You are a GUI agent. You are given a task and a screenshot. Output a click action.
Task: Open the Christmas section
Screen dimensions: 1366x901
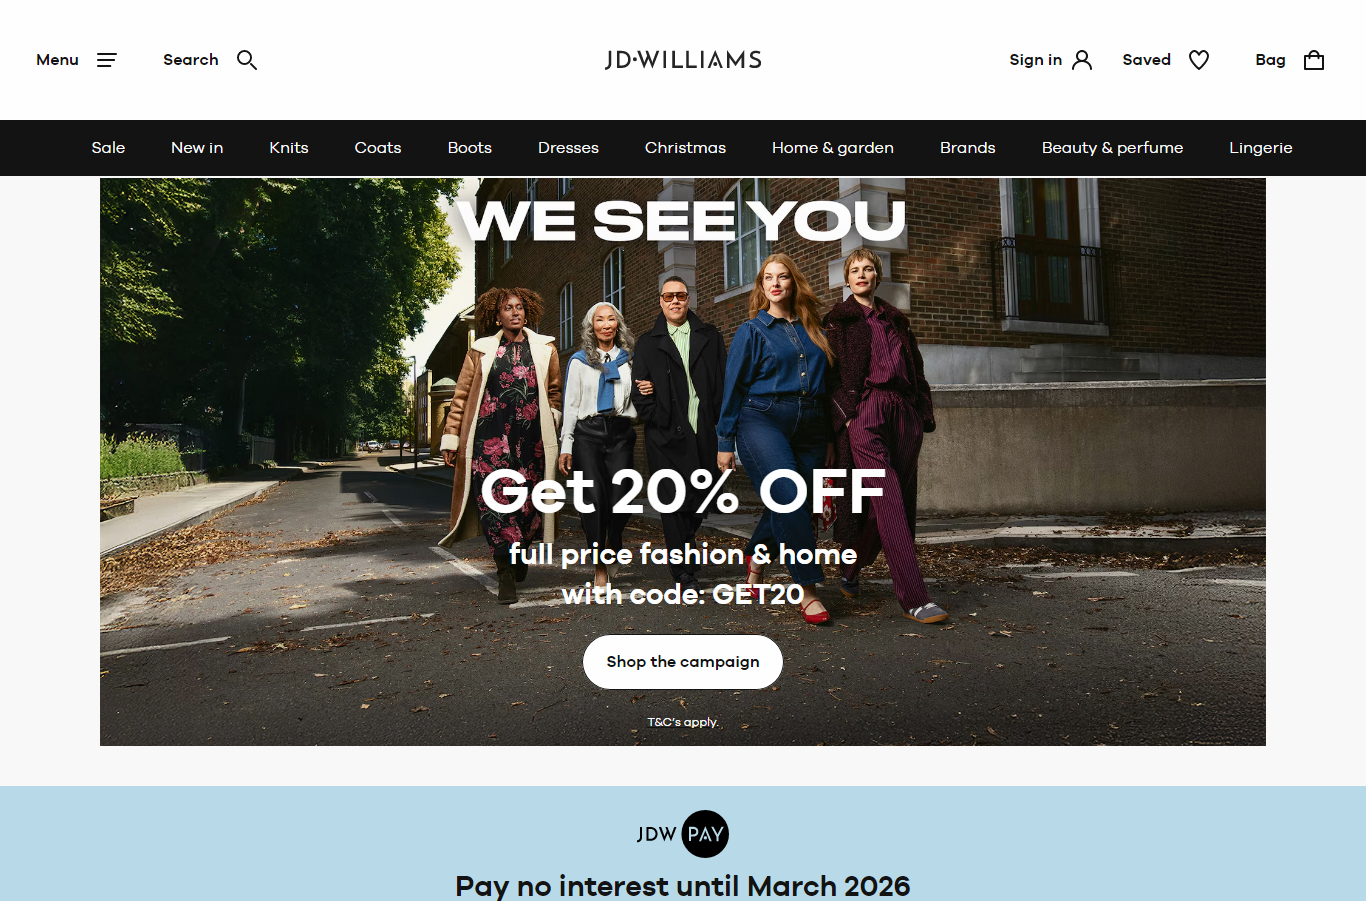pos(685,148)
